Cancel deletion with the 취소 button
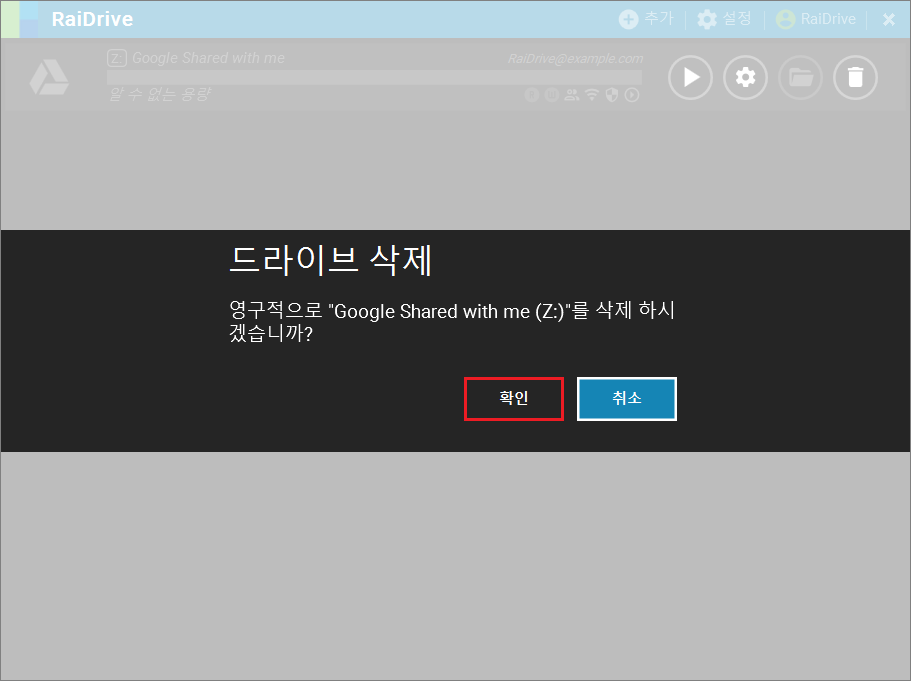The image size is (911, 681). pos(626,399)
